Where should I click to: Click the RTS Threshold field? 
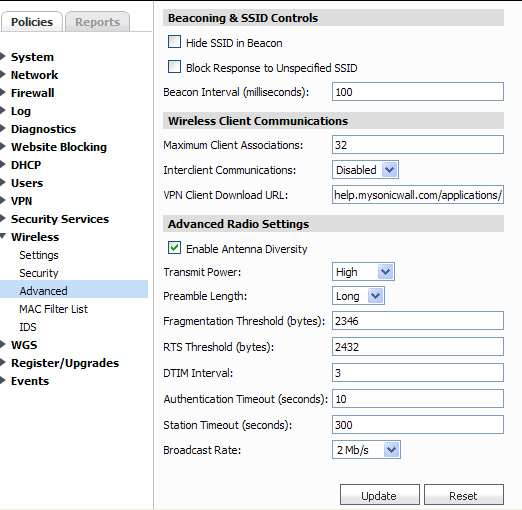[x=418, y=347]
